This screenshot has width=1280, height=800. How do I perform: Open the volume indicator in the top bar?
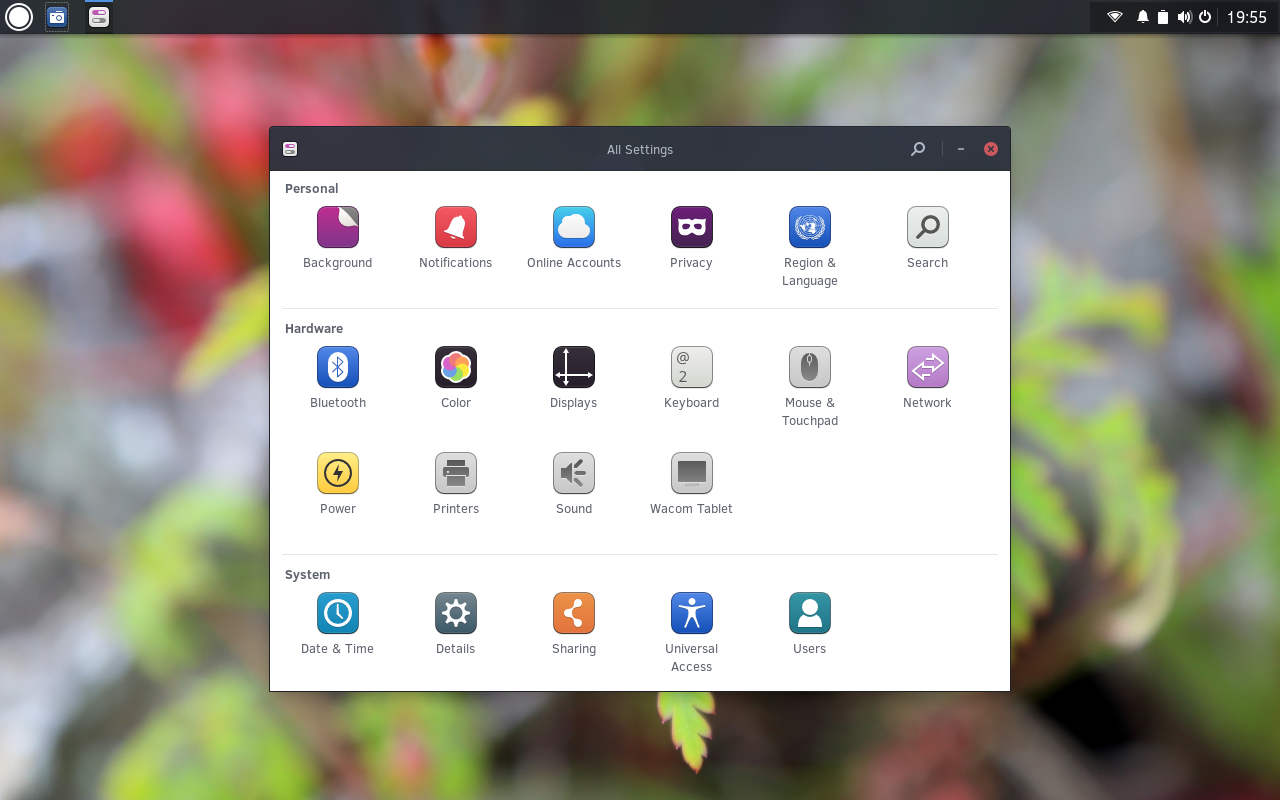pos(1183,16)
